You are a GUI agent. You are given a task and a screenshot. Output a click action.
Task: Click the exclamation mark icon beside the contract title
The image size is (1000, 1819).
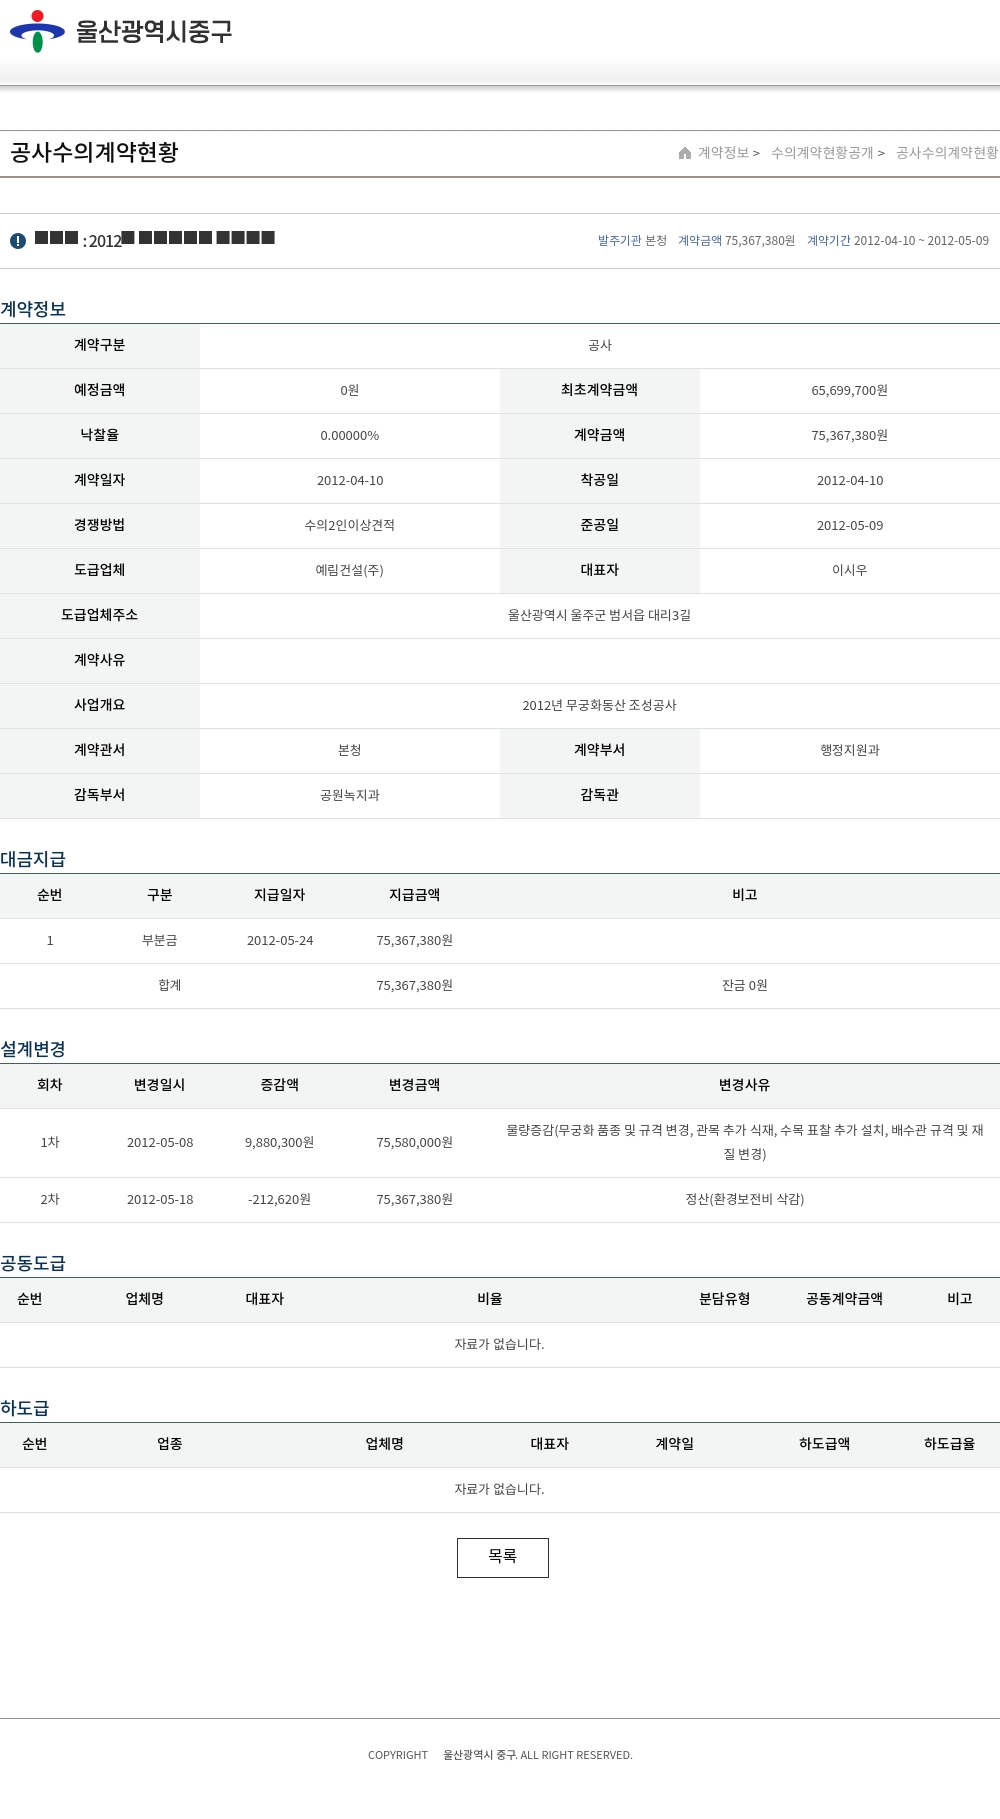18,241
